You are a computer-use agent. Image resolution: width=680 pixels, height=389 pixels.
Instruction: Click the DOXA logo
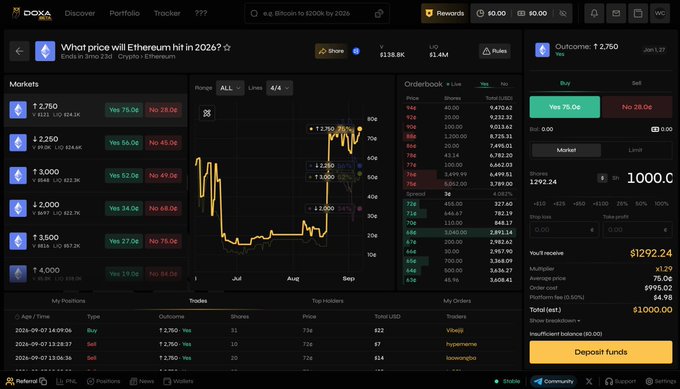tap(32, 13)
